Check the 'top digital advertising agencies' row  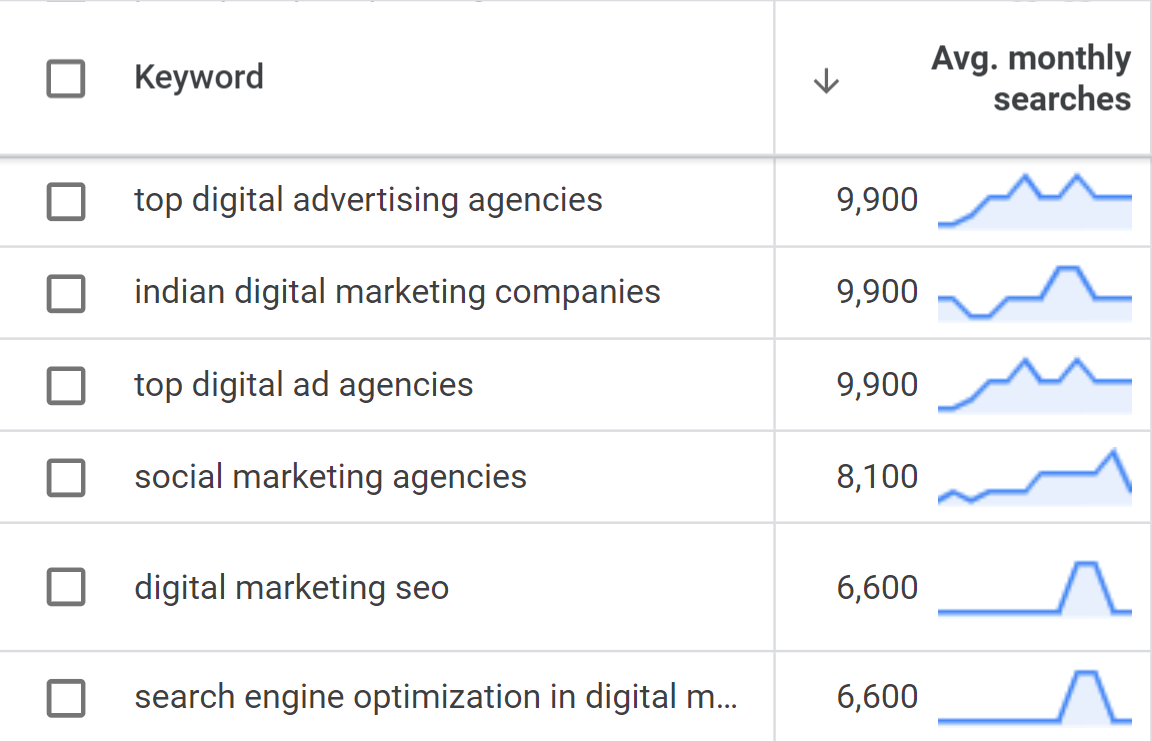point(66,202)
